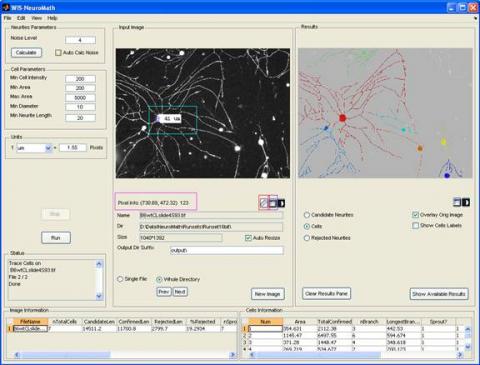
Task: Click the contrast icon in the Results panel
Action: click(x=466, y=202)
